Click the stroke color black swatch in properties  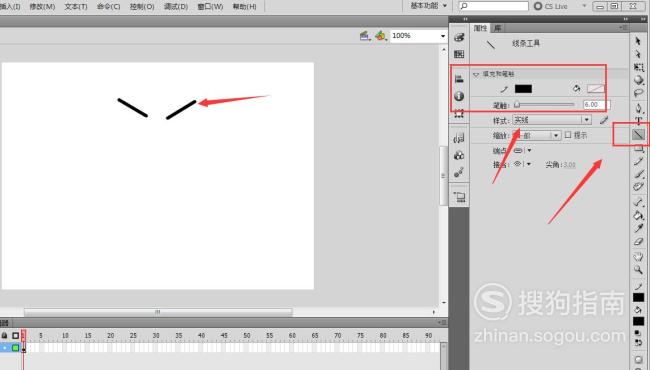tap(523, 89)
